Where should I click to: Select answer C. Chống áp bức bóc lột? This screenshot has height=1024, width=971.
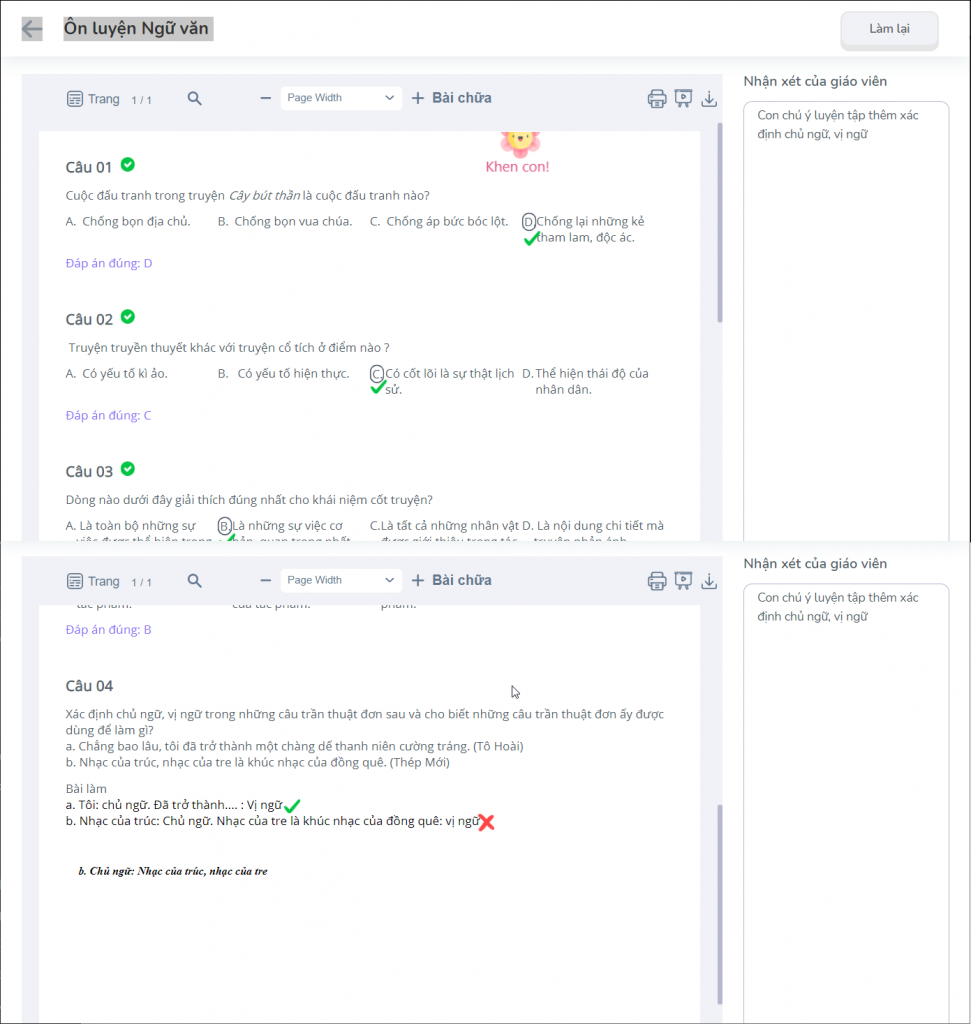coord(439,221)
